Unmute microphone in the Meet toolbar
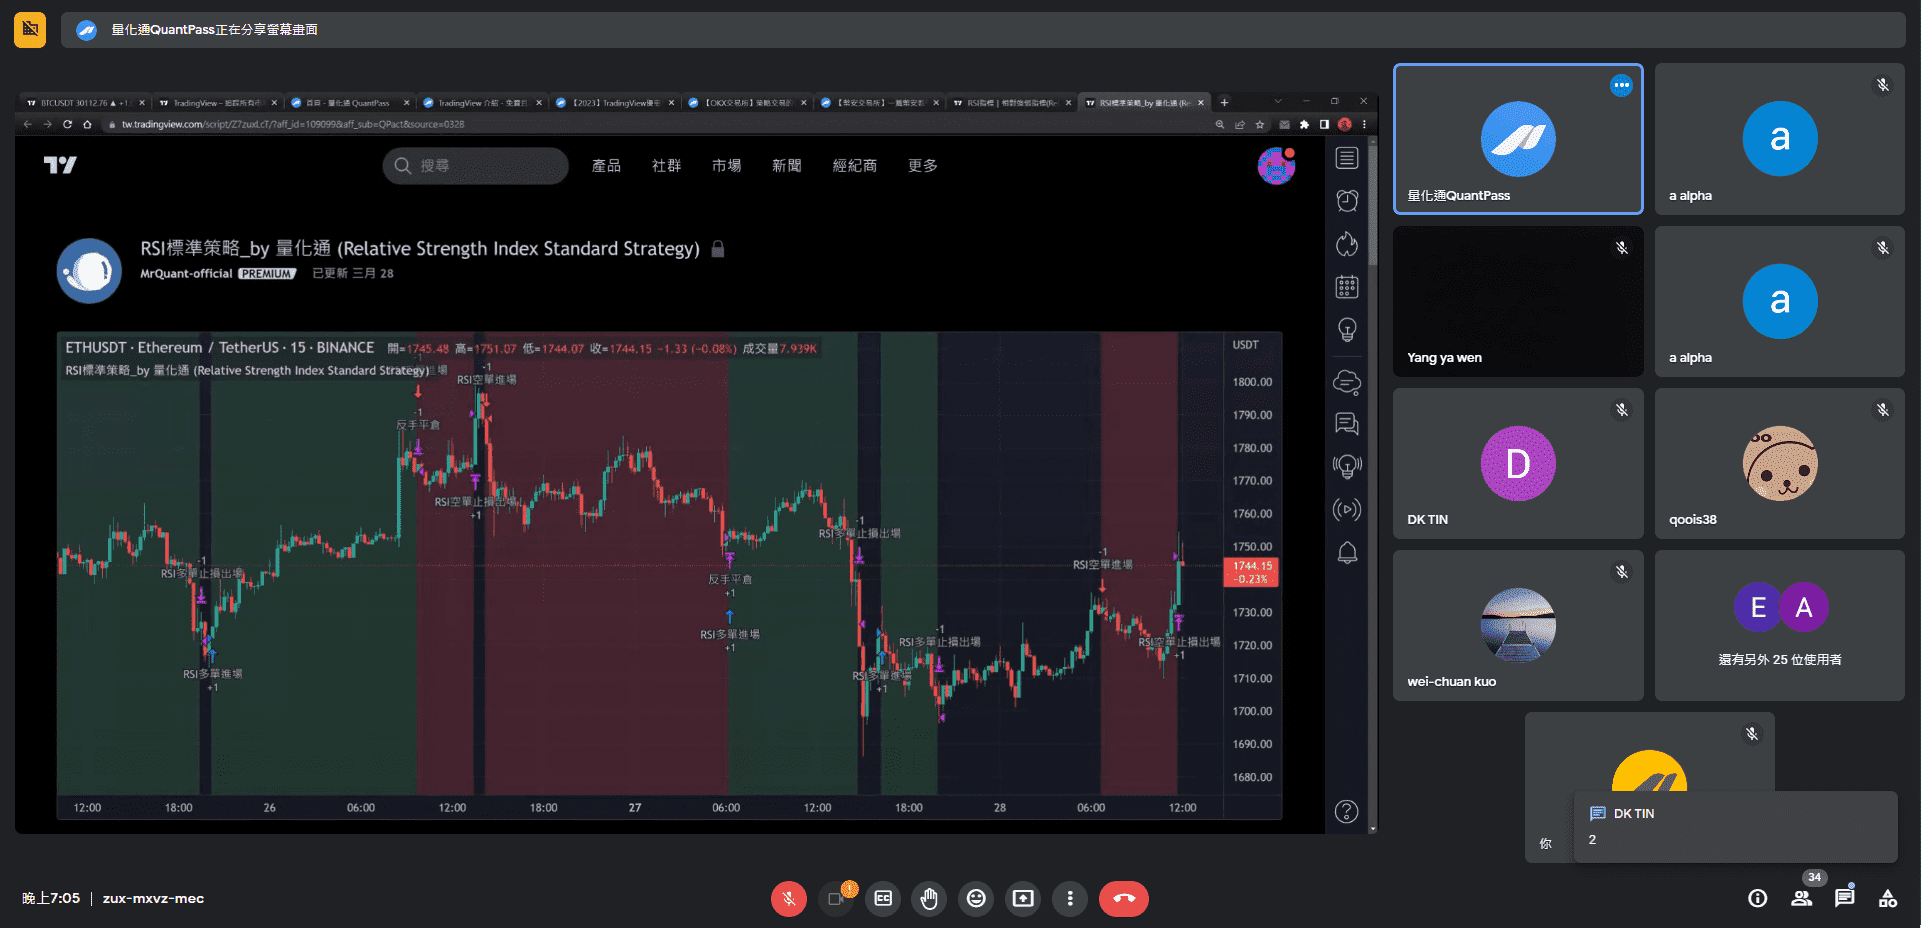This screenshot has width=1921, height=928. tap(789, 898)
